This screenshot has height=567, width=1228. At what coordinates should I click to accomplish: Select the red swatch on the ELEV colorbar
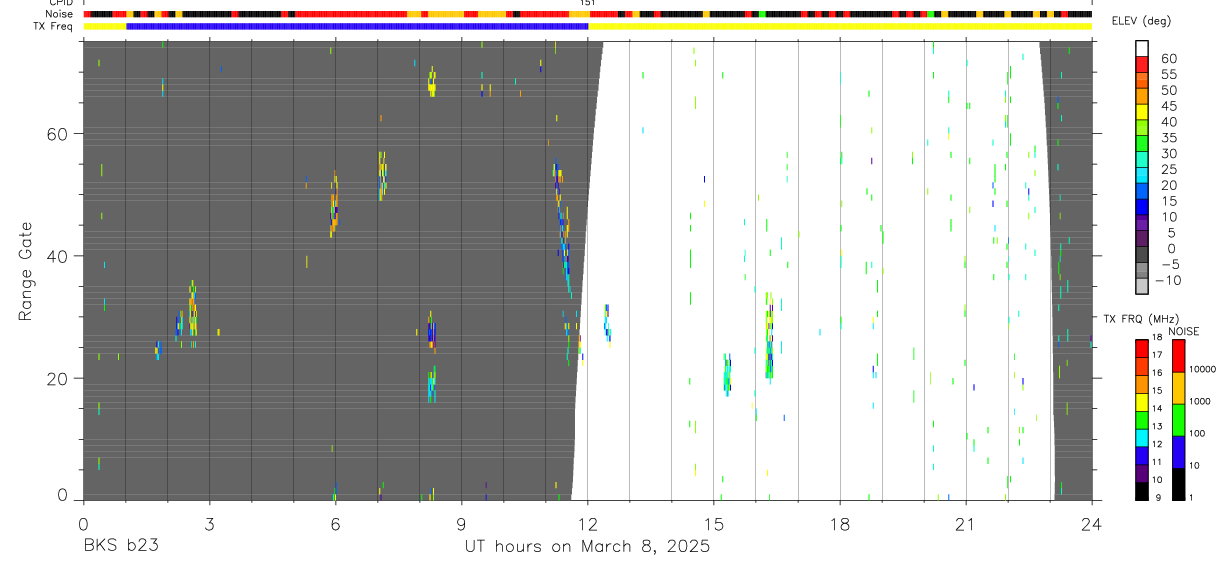tap(1142, 64)
